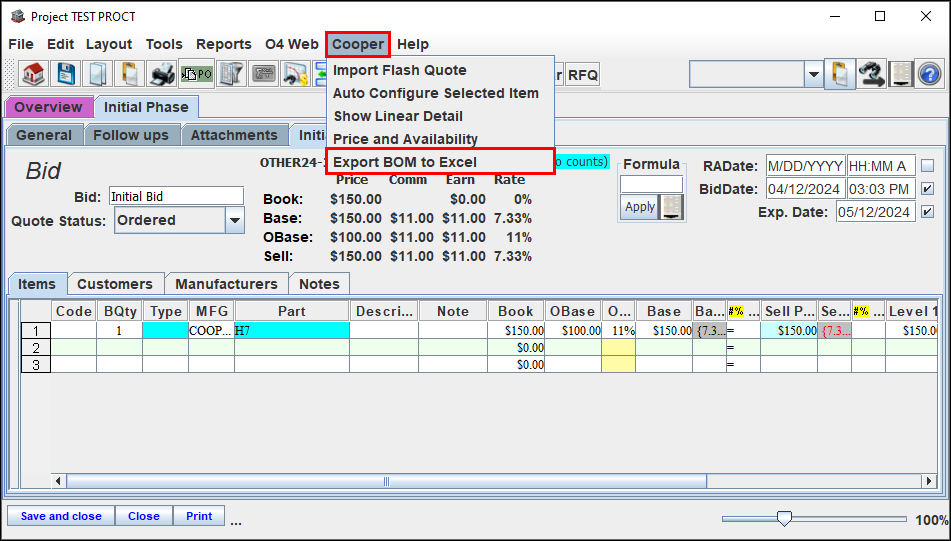Click the zoom slider thumb

784,519
